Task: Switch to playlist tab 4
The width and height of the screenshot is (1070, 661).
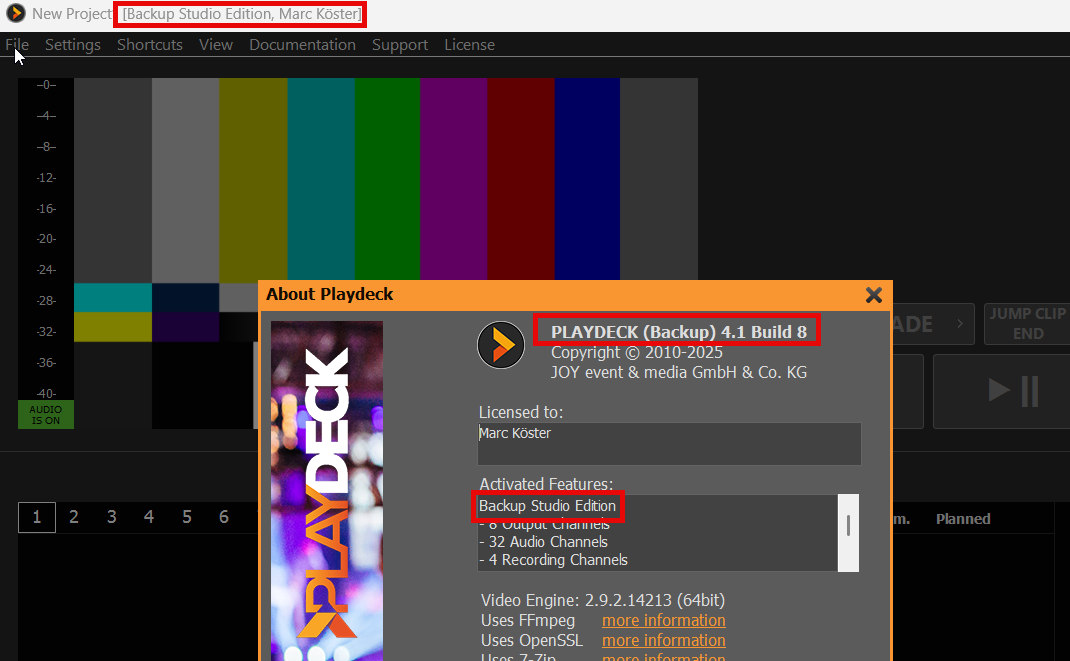Action: (x=149, y=517)
